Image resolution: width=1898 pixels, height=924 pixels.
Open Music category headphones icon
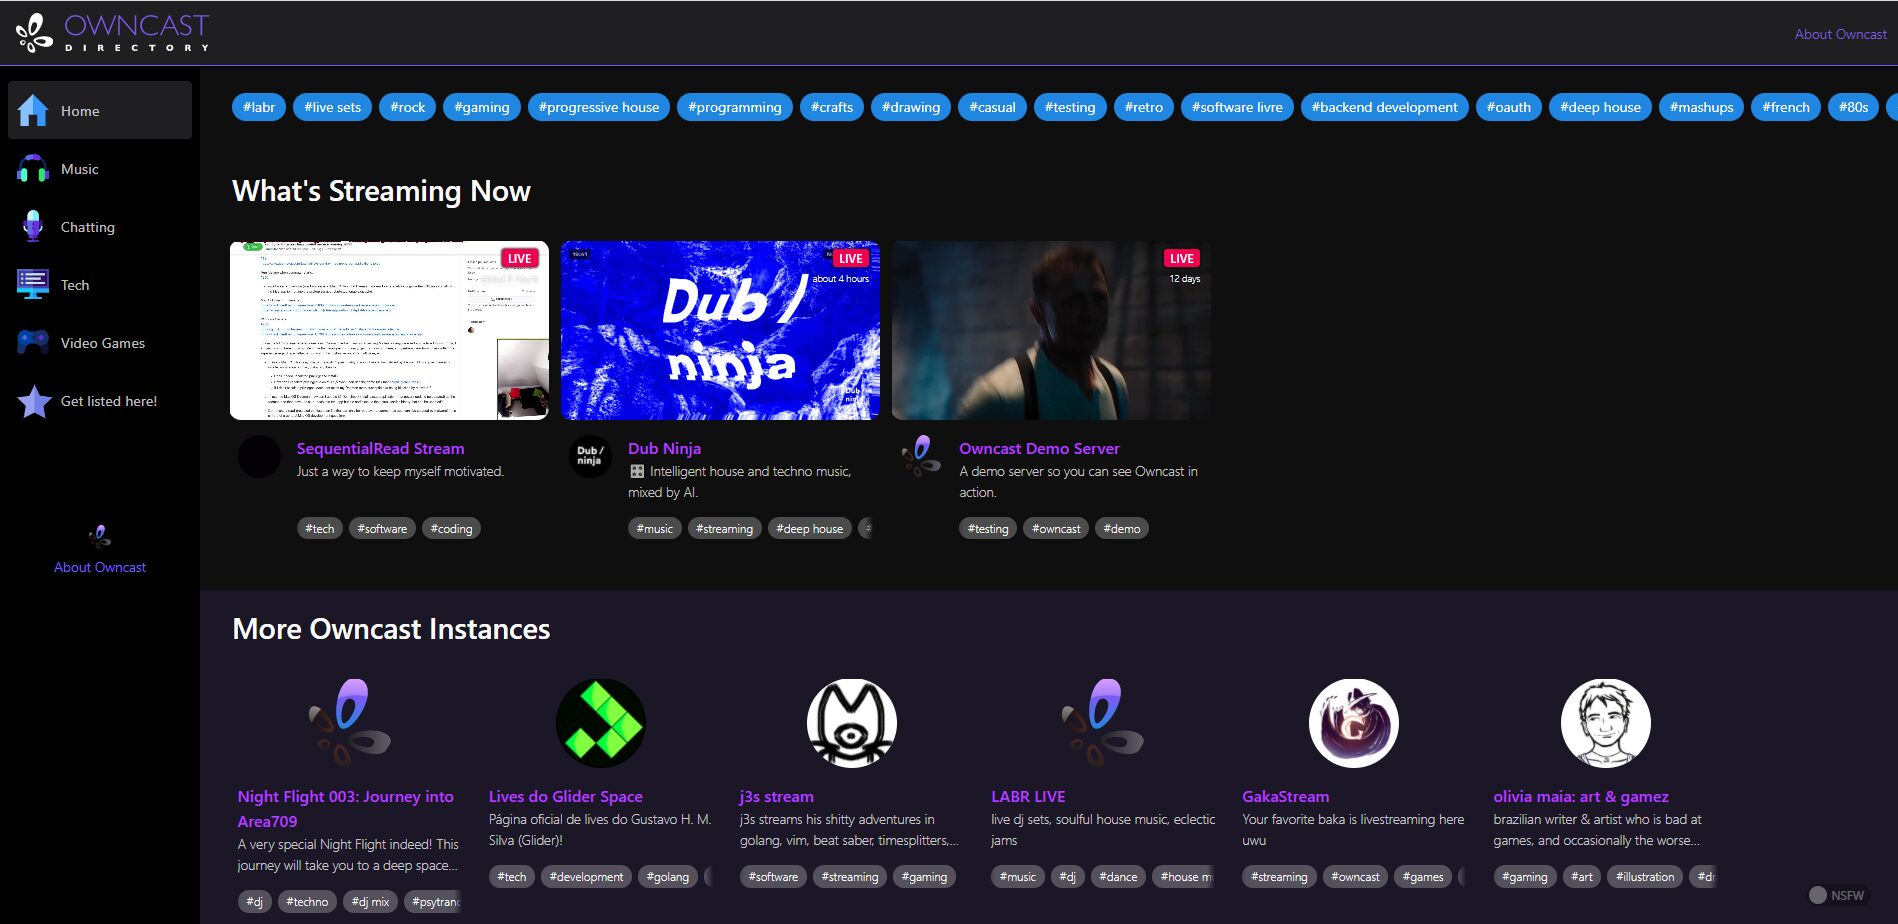tap(33, 169)
